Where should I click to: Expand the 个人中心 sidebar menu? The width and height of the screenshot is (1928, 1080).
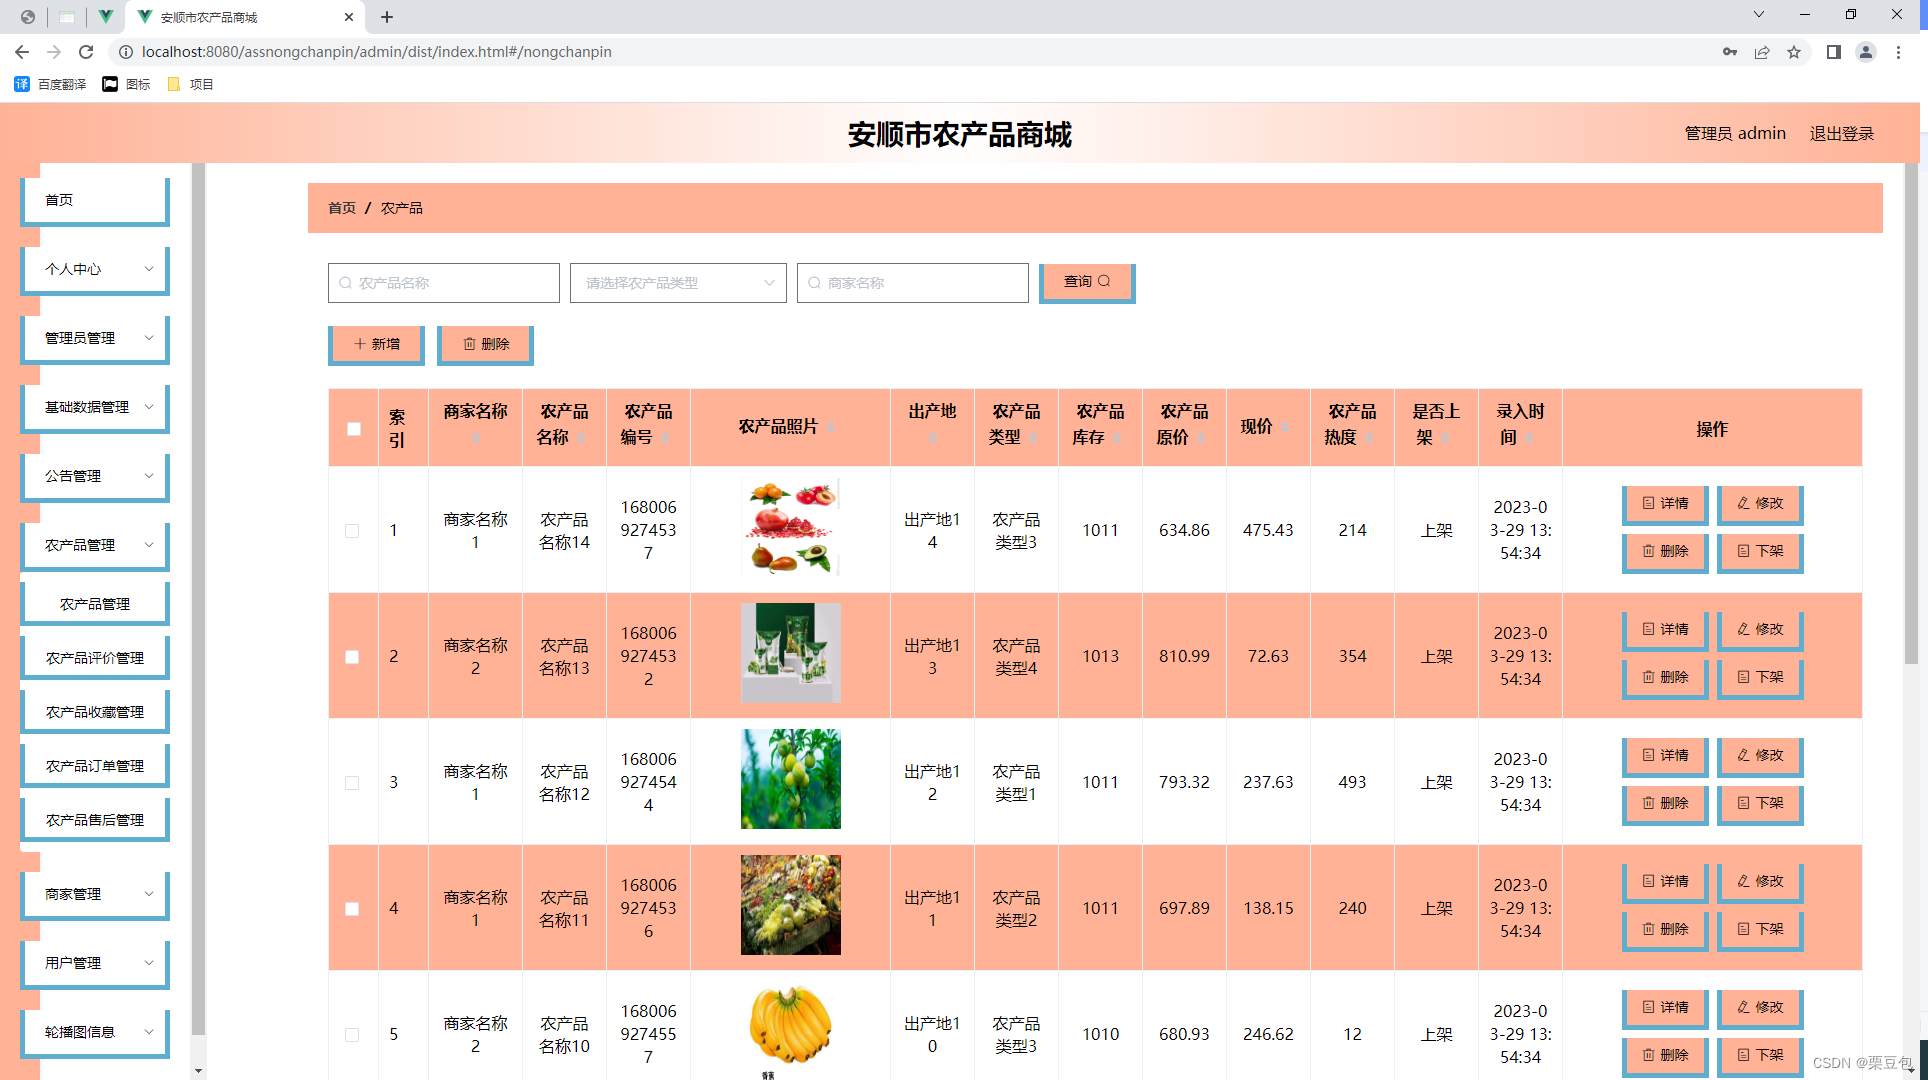[95, 269]
